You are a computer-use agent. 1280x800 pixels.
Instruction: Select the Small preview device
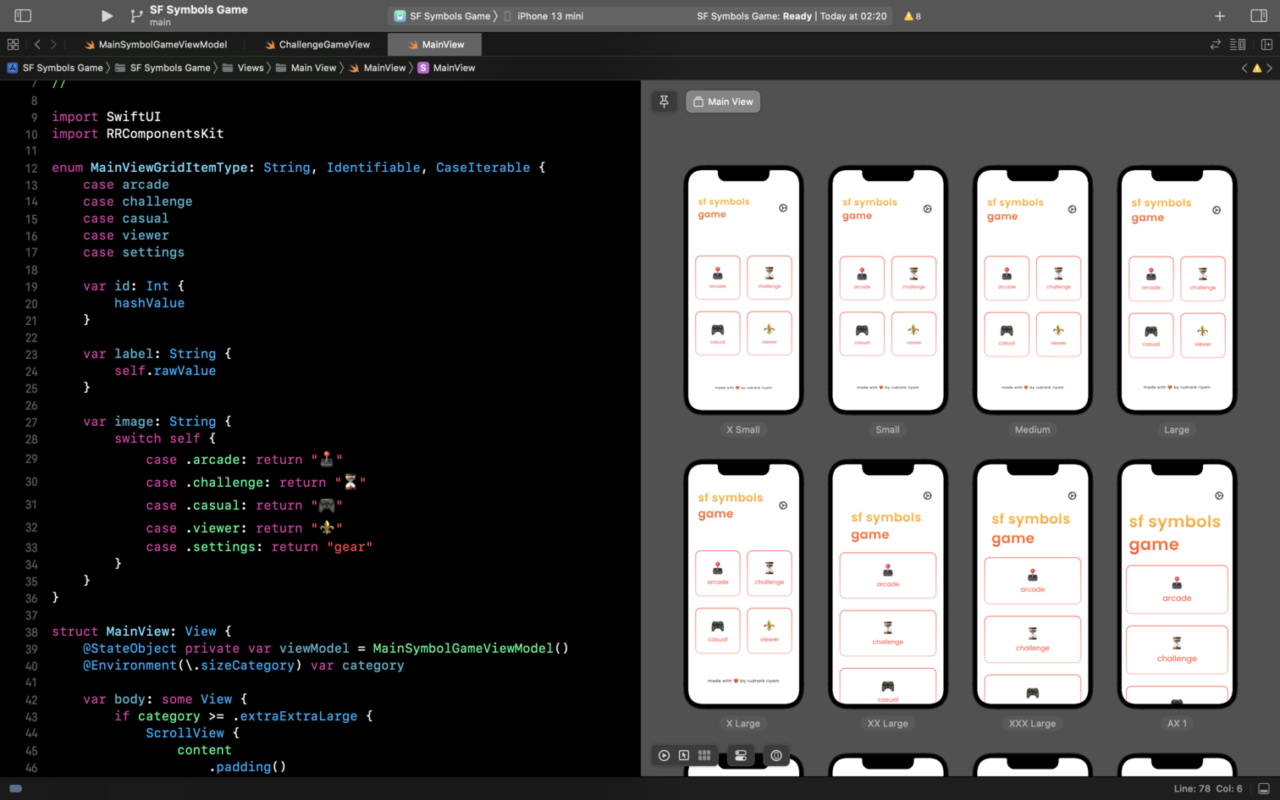888,290
